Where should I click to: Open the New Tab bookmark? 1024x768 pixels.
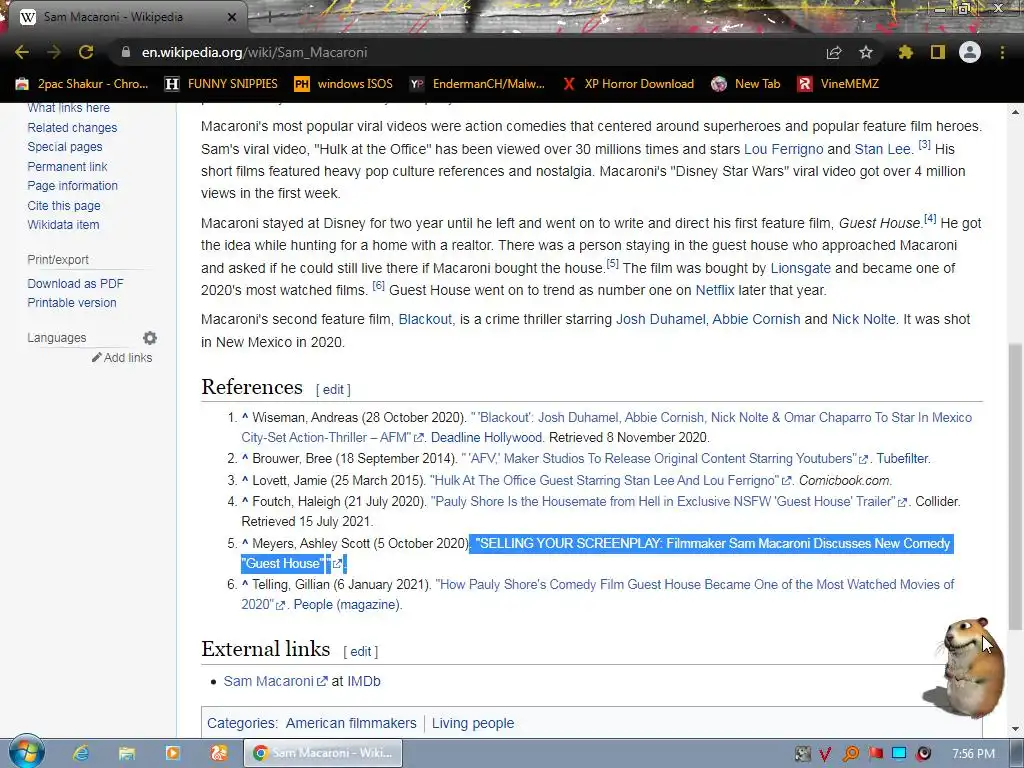coord(746,84)
